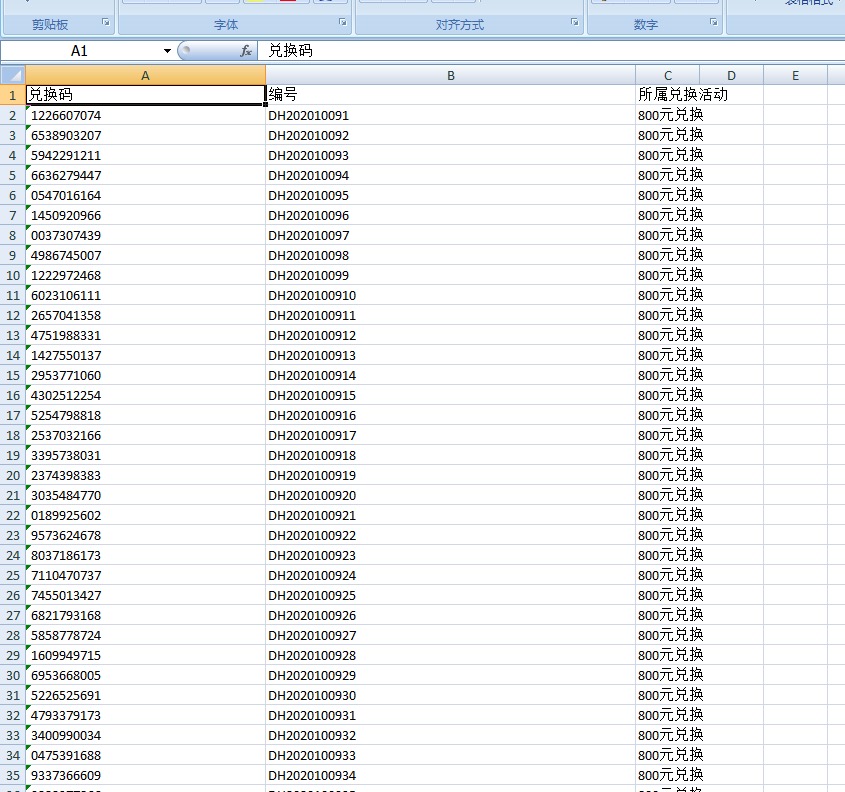
Task: Click the fx Insert Function icon
Action: pos(245,50)
